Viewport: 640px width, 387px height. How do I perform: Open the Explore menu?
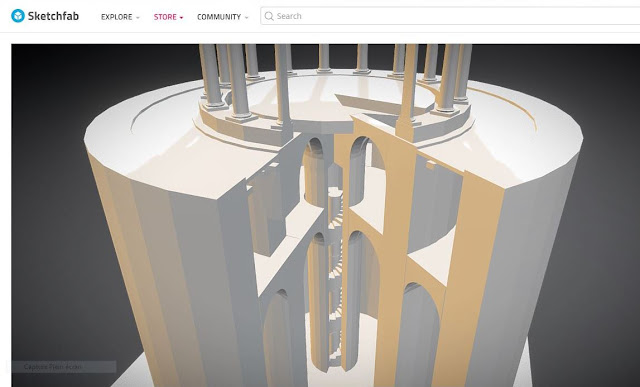117,17
